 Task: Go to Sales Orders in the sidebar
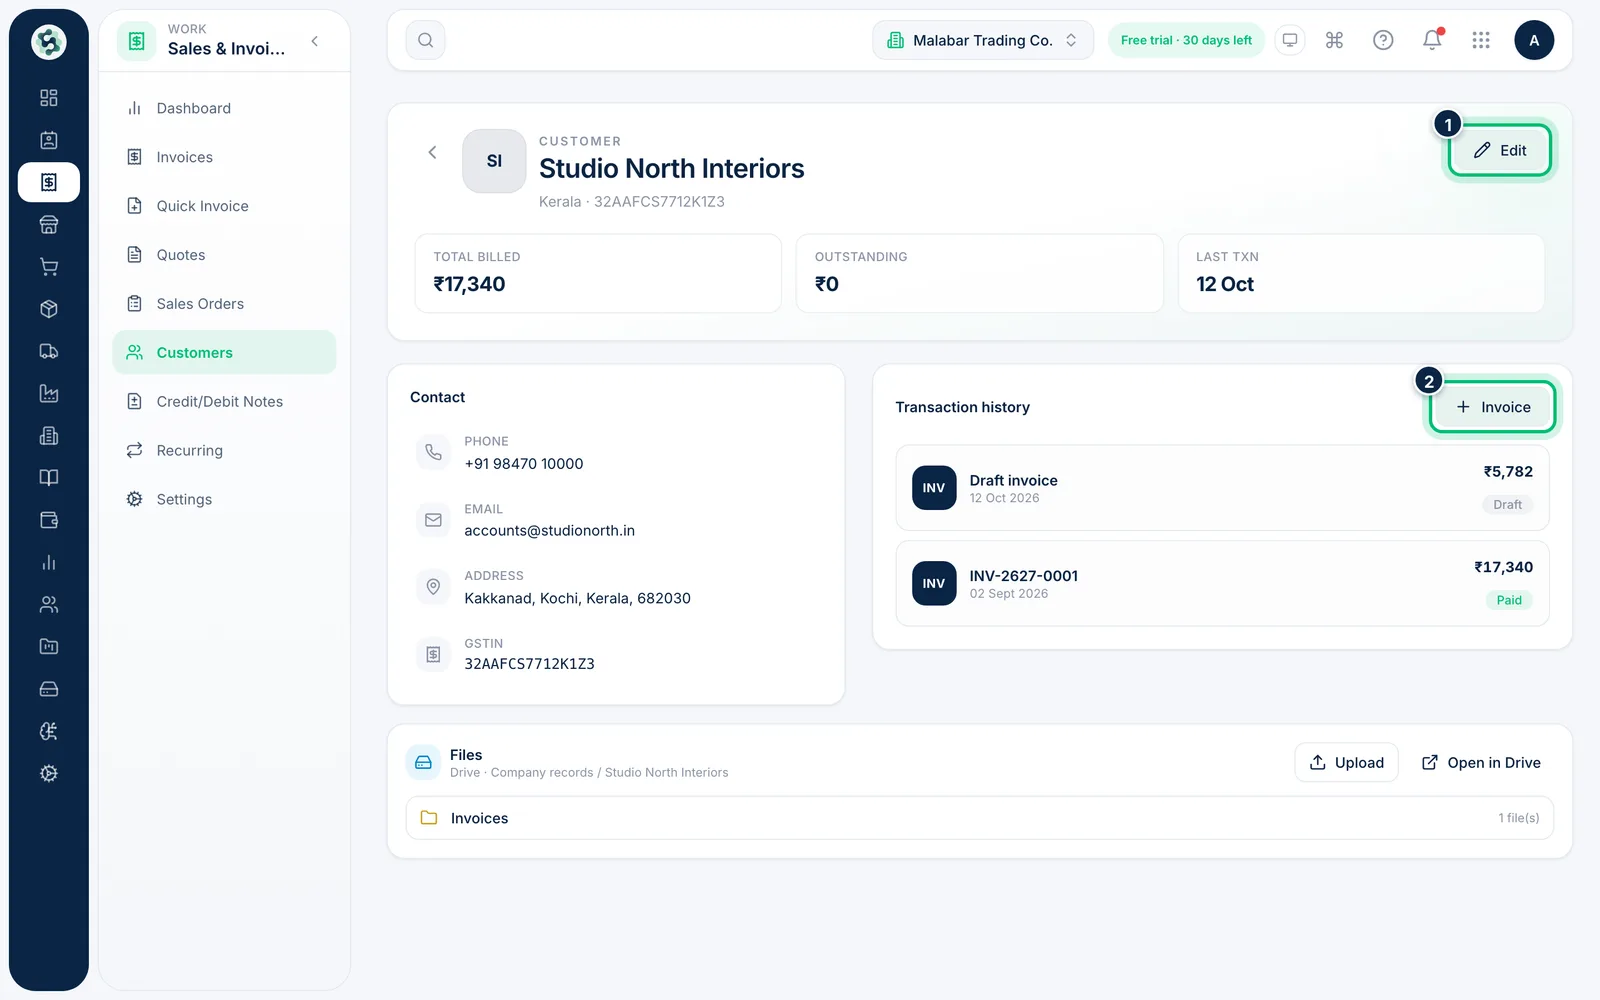(224, 304)
